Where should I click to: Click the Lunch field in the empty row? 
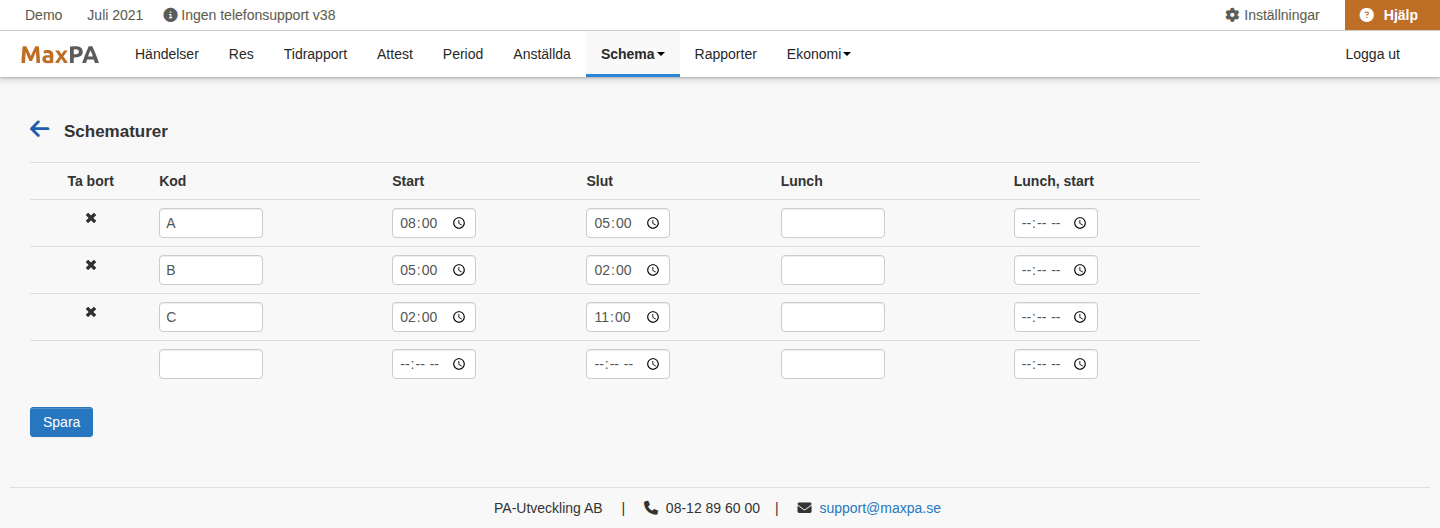(x=833, y=364)
